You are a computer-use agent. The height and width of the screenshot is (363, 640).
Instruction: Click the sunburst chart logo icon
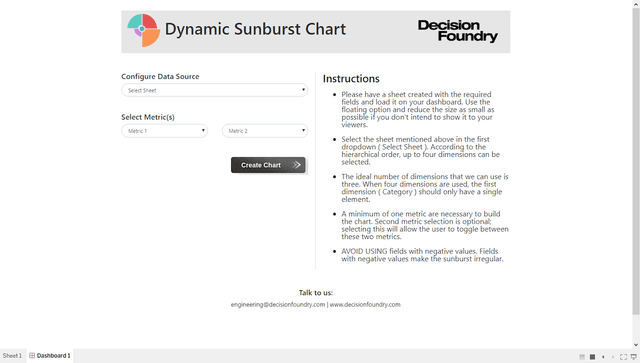(144, 30)
